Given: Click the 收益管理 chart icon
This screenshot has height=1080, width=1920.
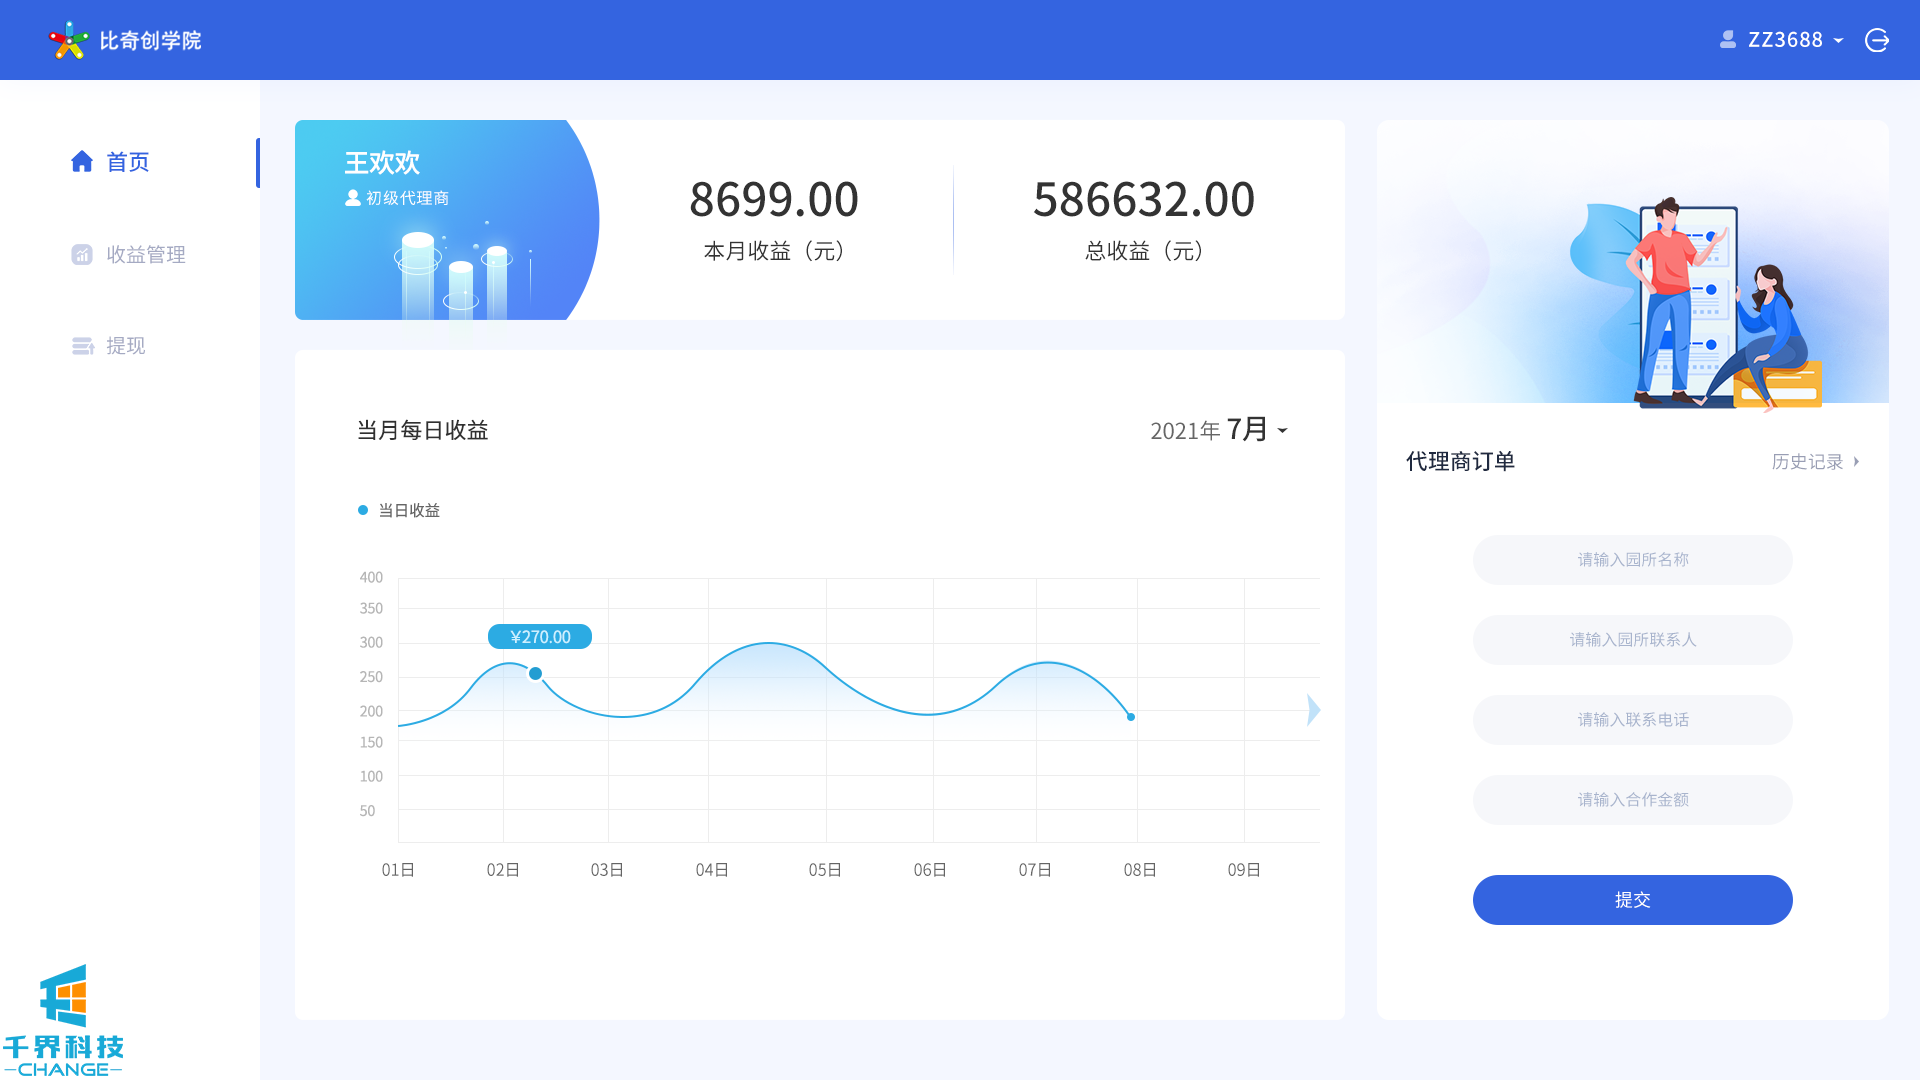Looking at the screenshot, I should click(82, 255).
